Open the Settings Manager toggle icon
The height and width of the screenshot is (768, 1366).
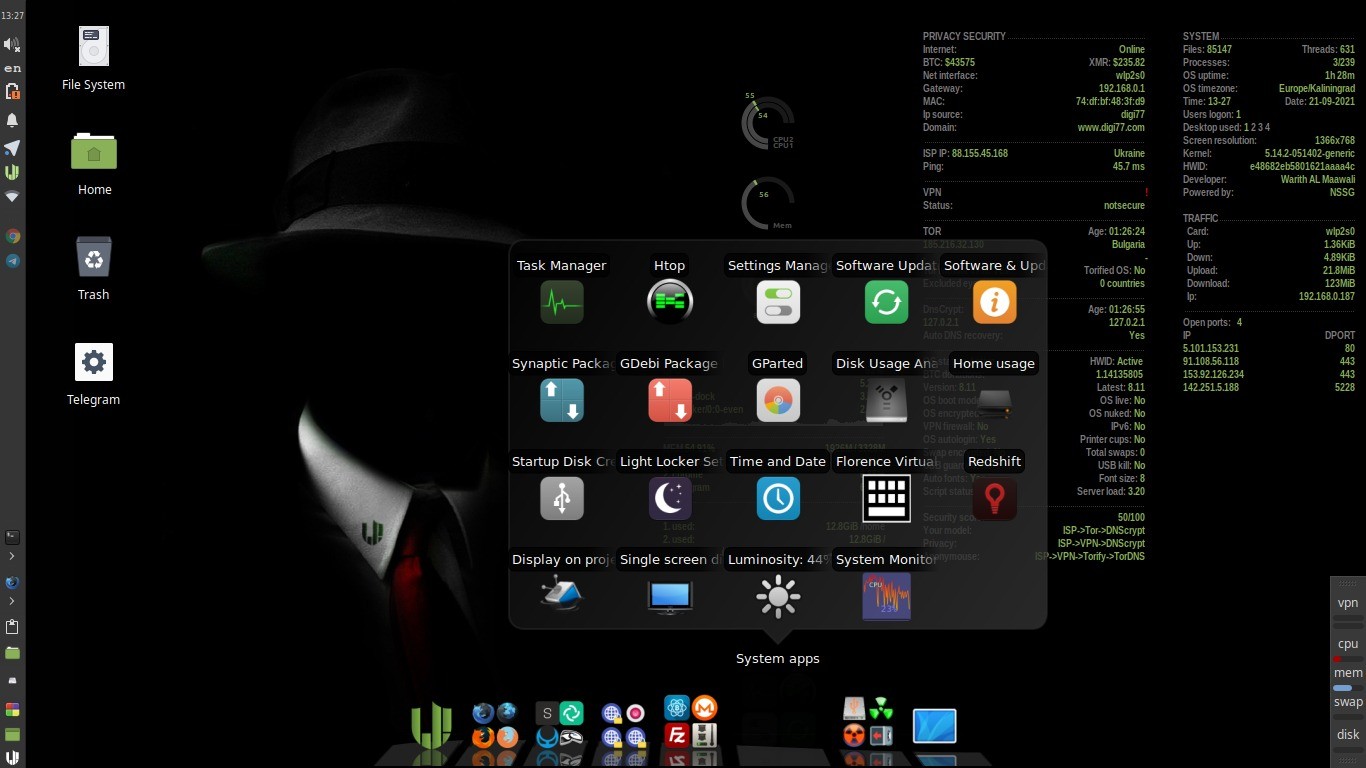(x=778, y=302)
